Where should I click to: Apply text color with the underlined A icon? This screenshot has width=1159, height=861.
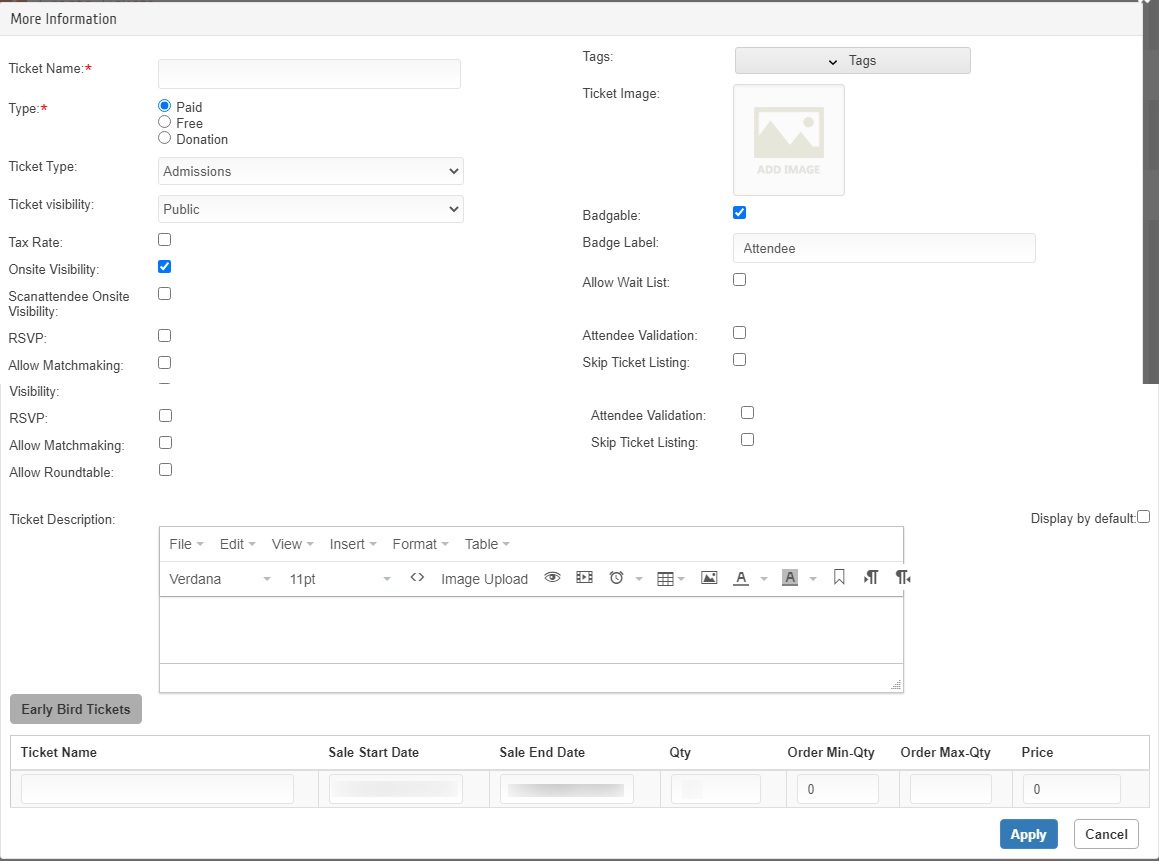click(741, 578)
